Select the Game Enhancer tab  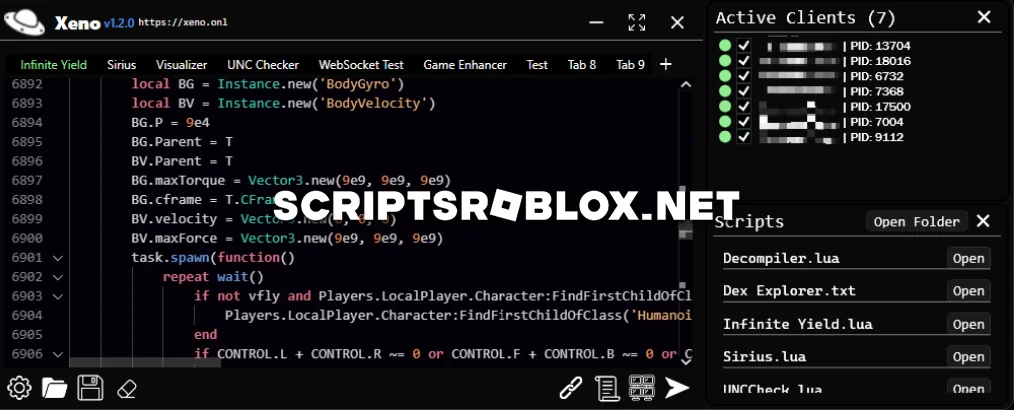(x=465, y=65)
